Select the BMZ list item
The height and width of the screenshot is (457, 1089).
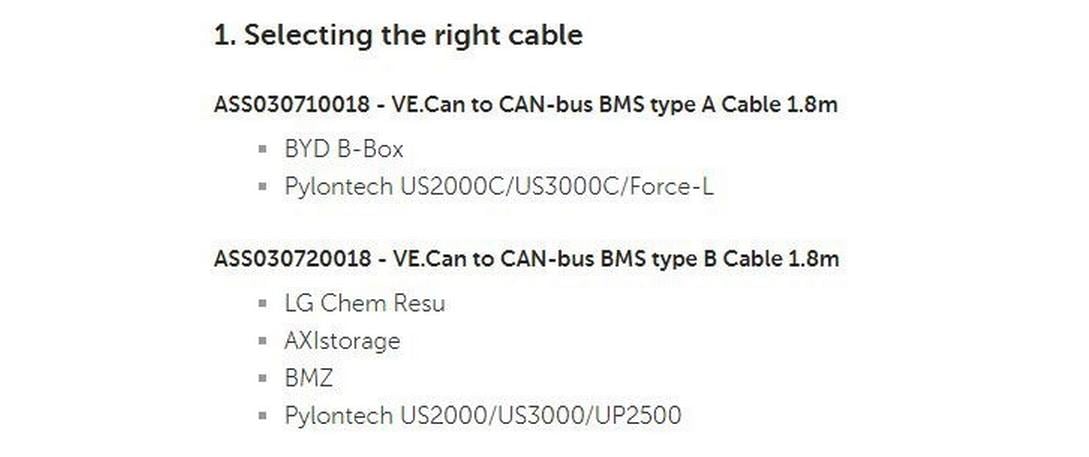(x=309, y=378)
